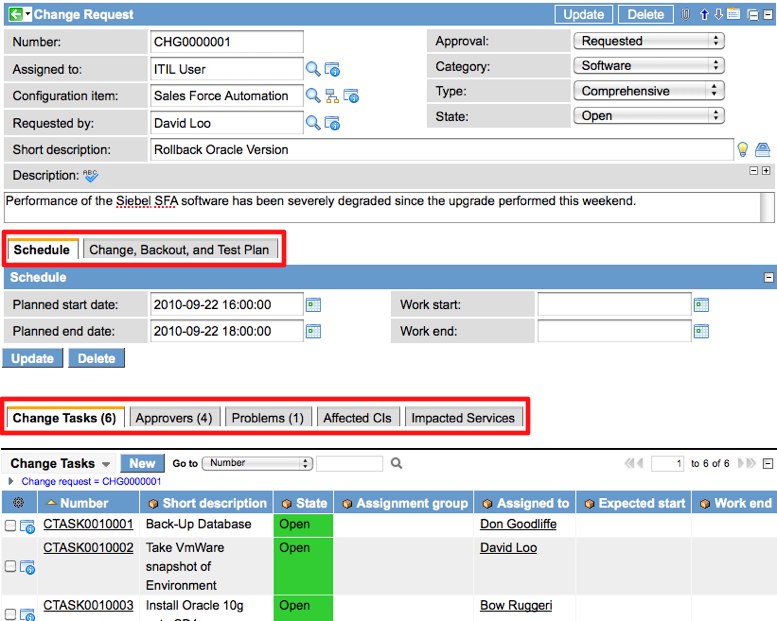Open the Approvers (4) tab
This screenshot has width=777, height=621.
(x=173, y=418)
